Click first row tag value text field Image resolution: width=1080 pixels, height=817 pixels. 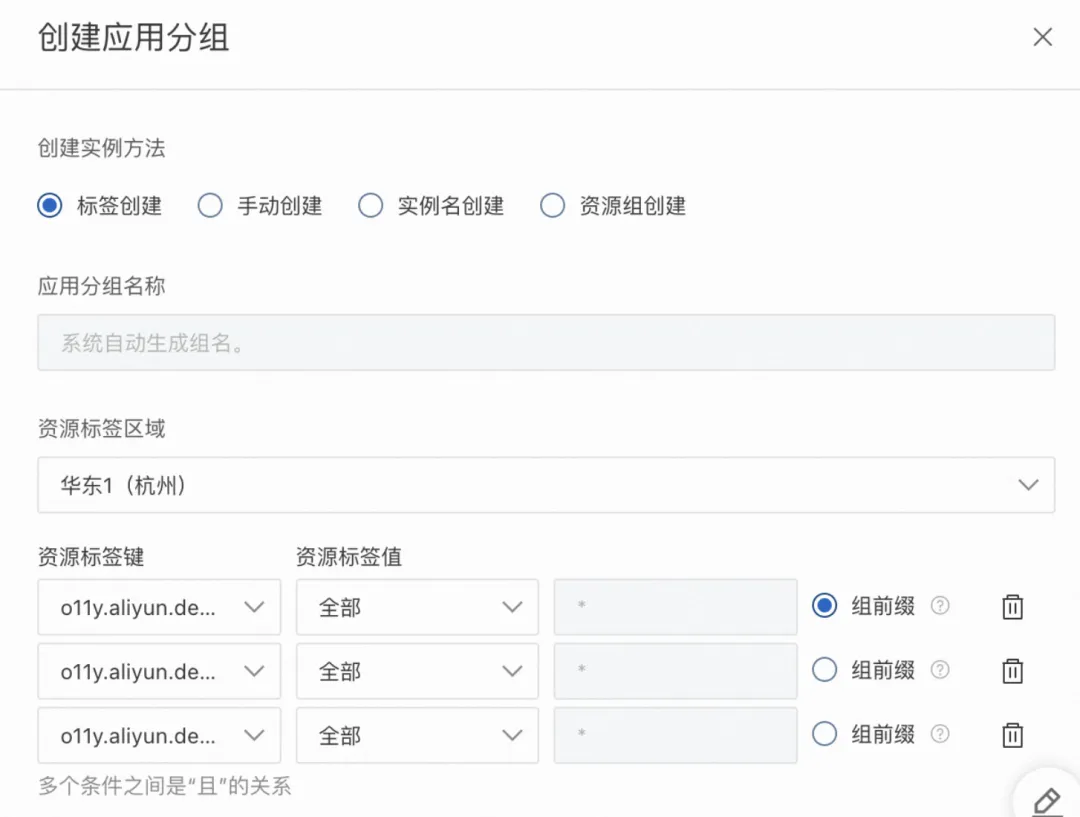pyautogui.click(x=676, y=607)
